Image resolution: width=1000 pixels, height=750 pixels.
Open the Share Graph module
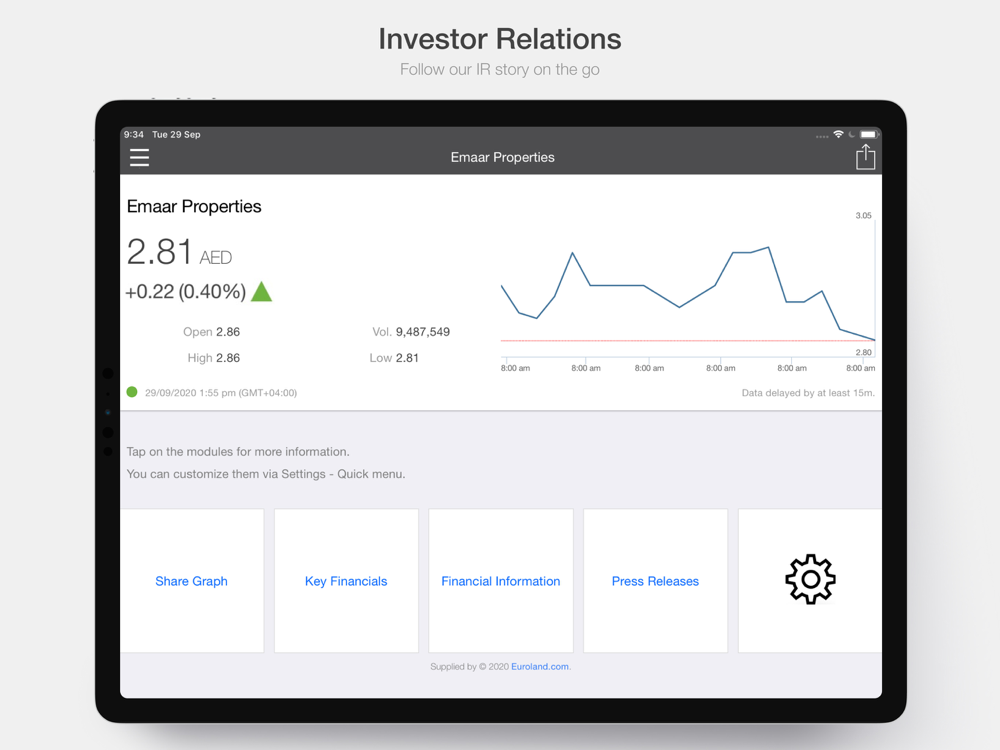coord(191,580)
